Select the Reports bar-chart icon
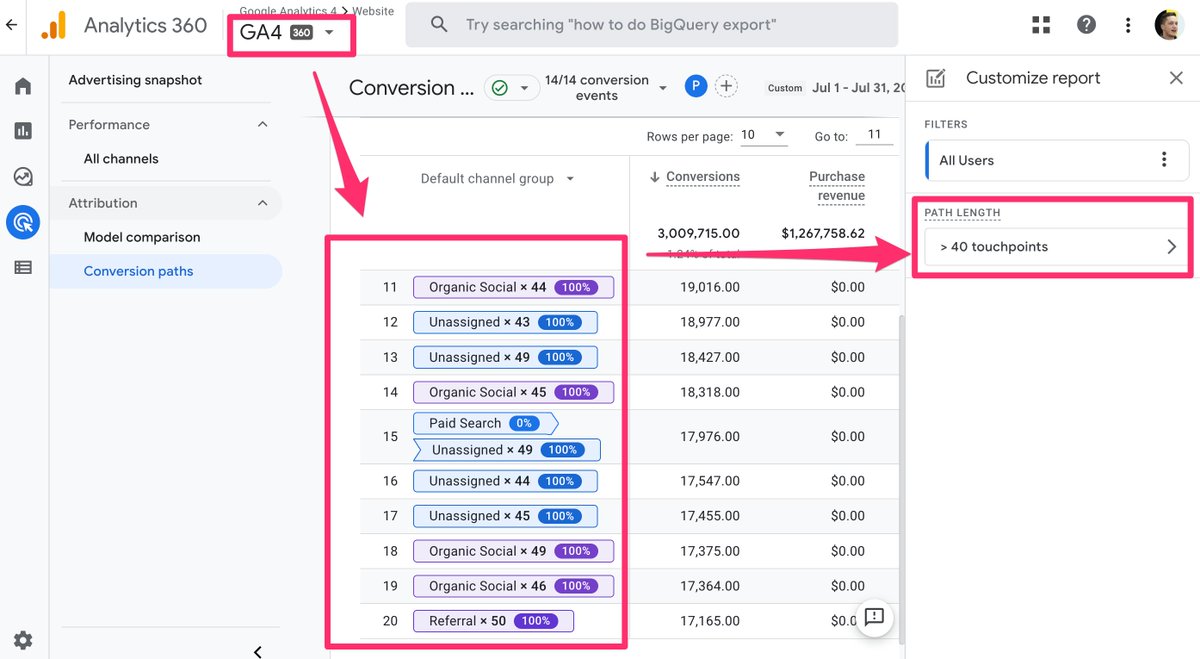Screen dimensions: 1200x659 (22, 130)
